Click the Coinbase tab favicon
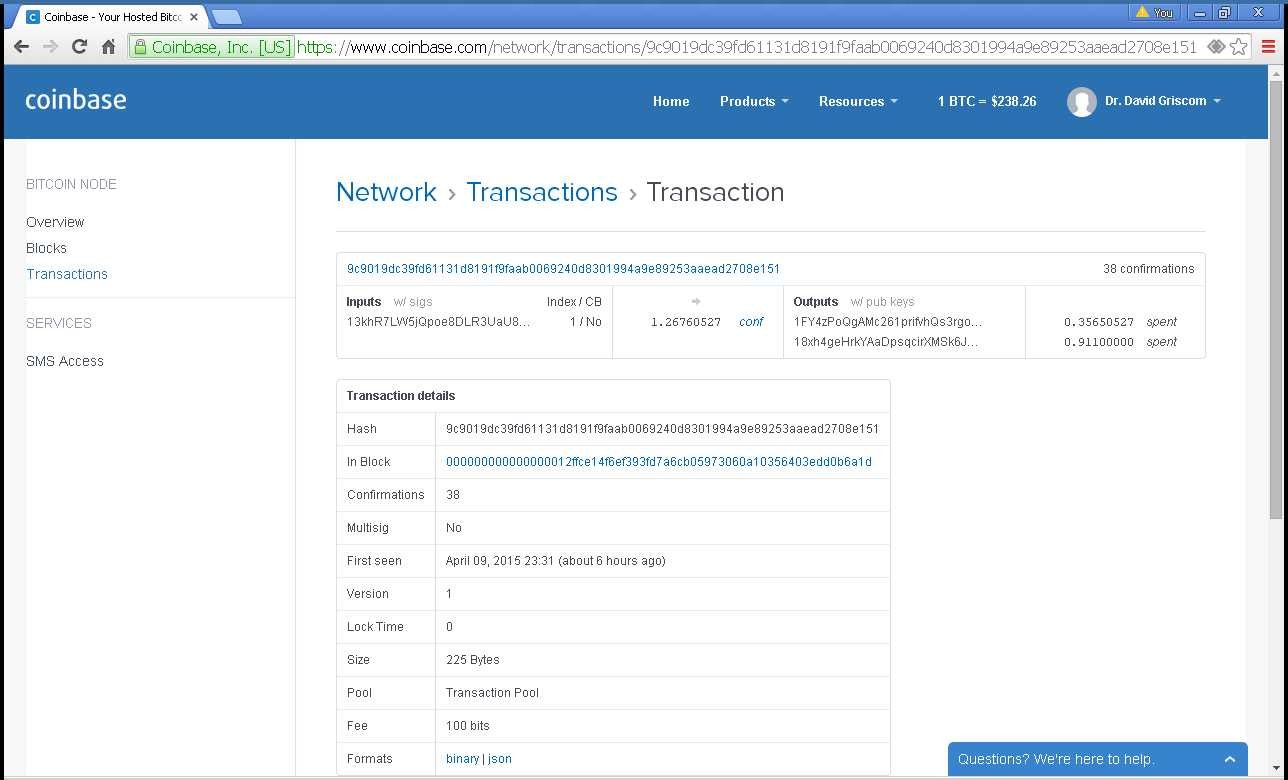The height and width of the screenshot is (780, 1288). pyautogui.click(x=33, y=16)
